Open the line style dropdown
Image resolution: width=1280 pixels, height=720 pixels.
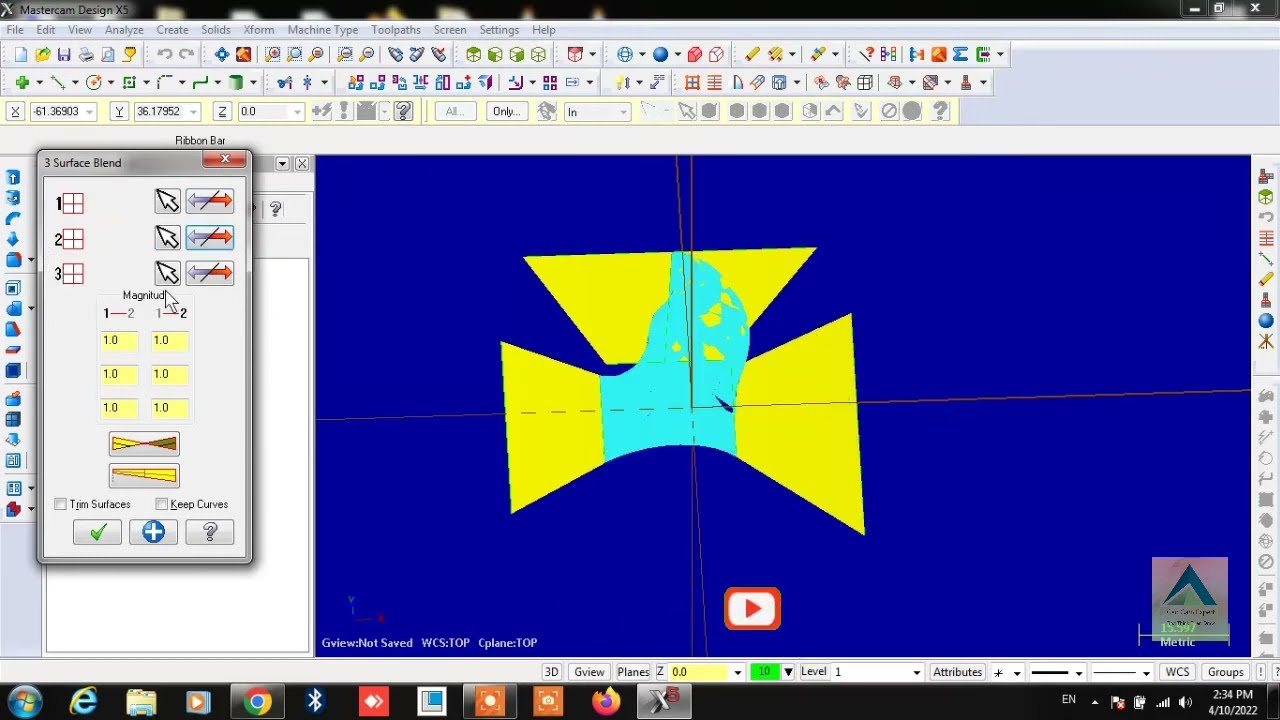point(1079,672)
